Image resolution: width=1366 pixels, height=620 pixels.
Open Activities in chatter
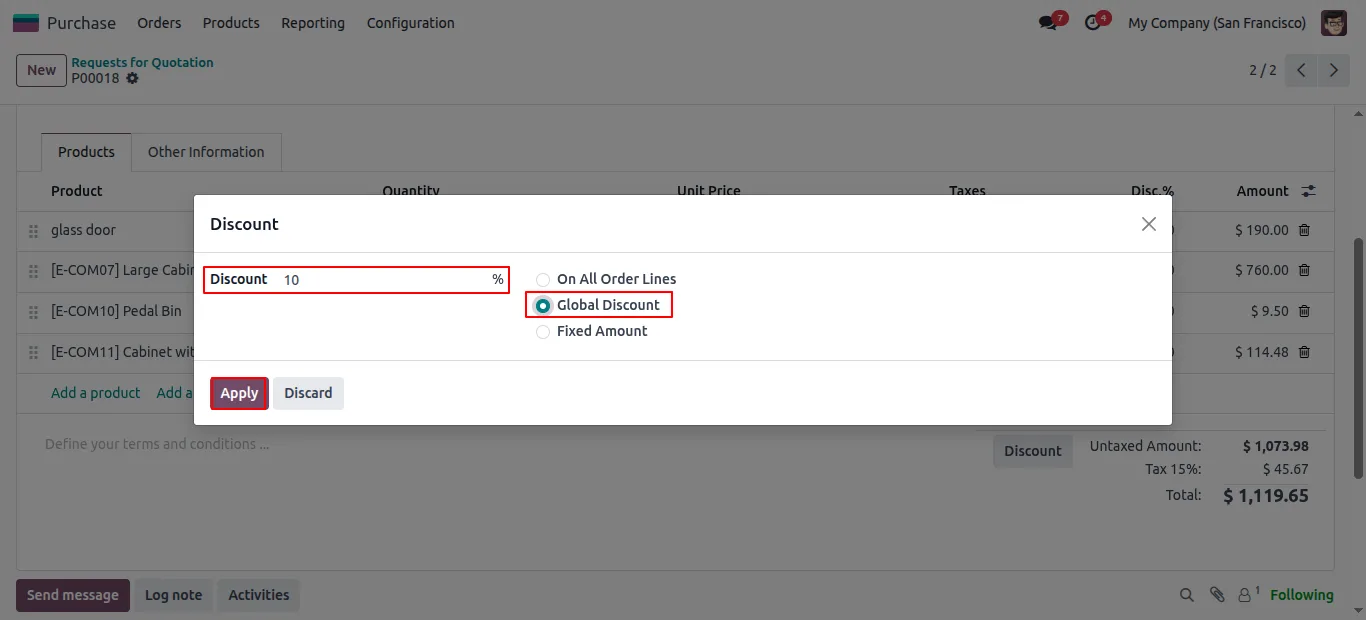[258, 595]
